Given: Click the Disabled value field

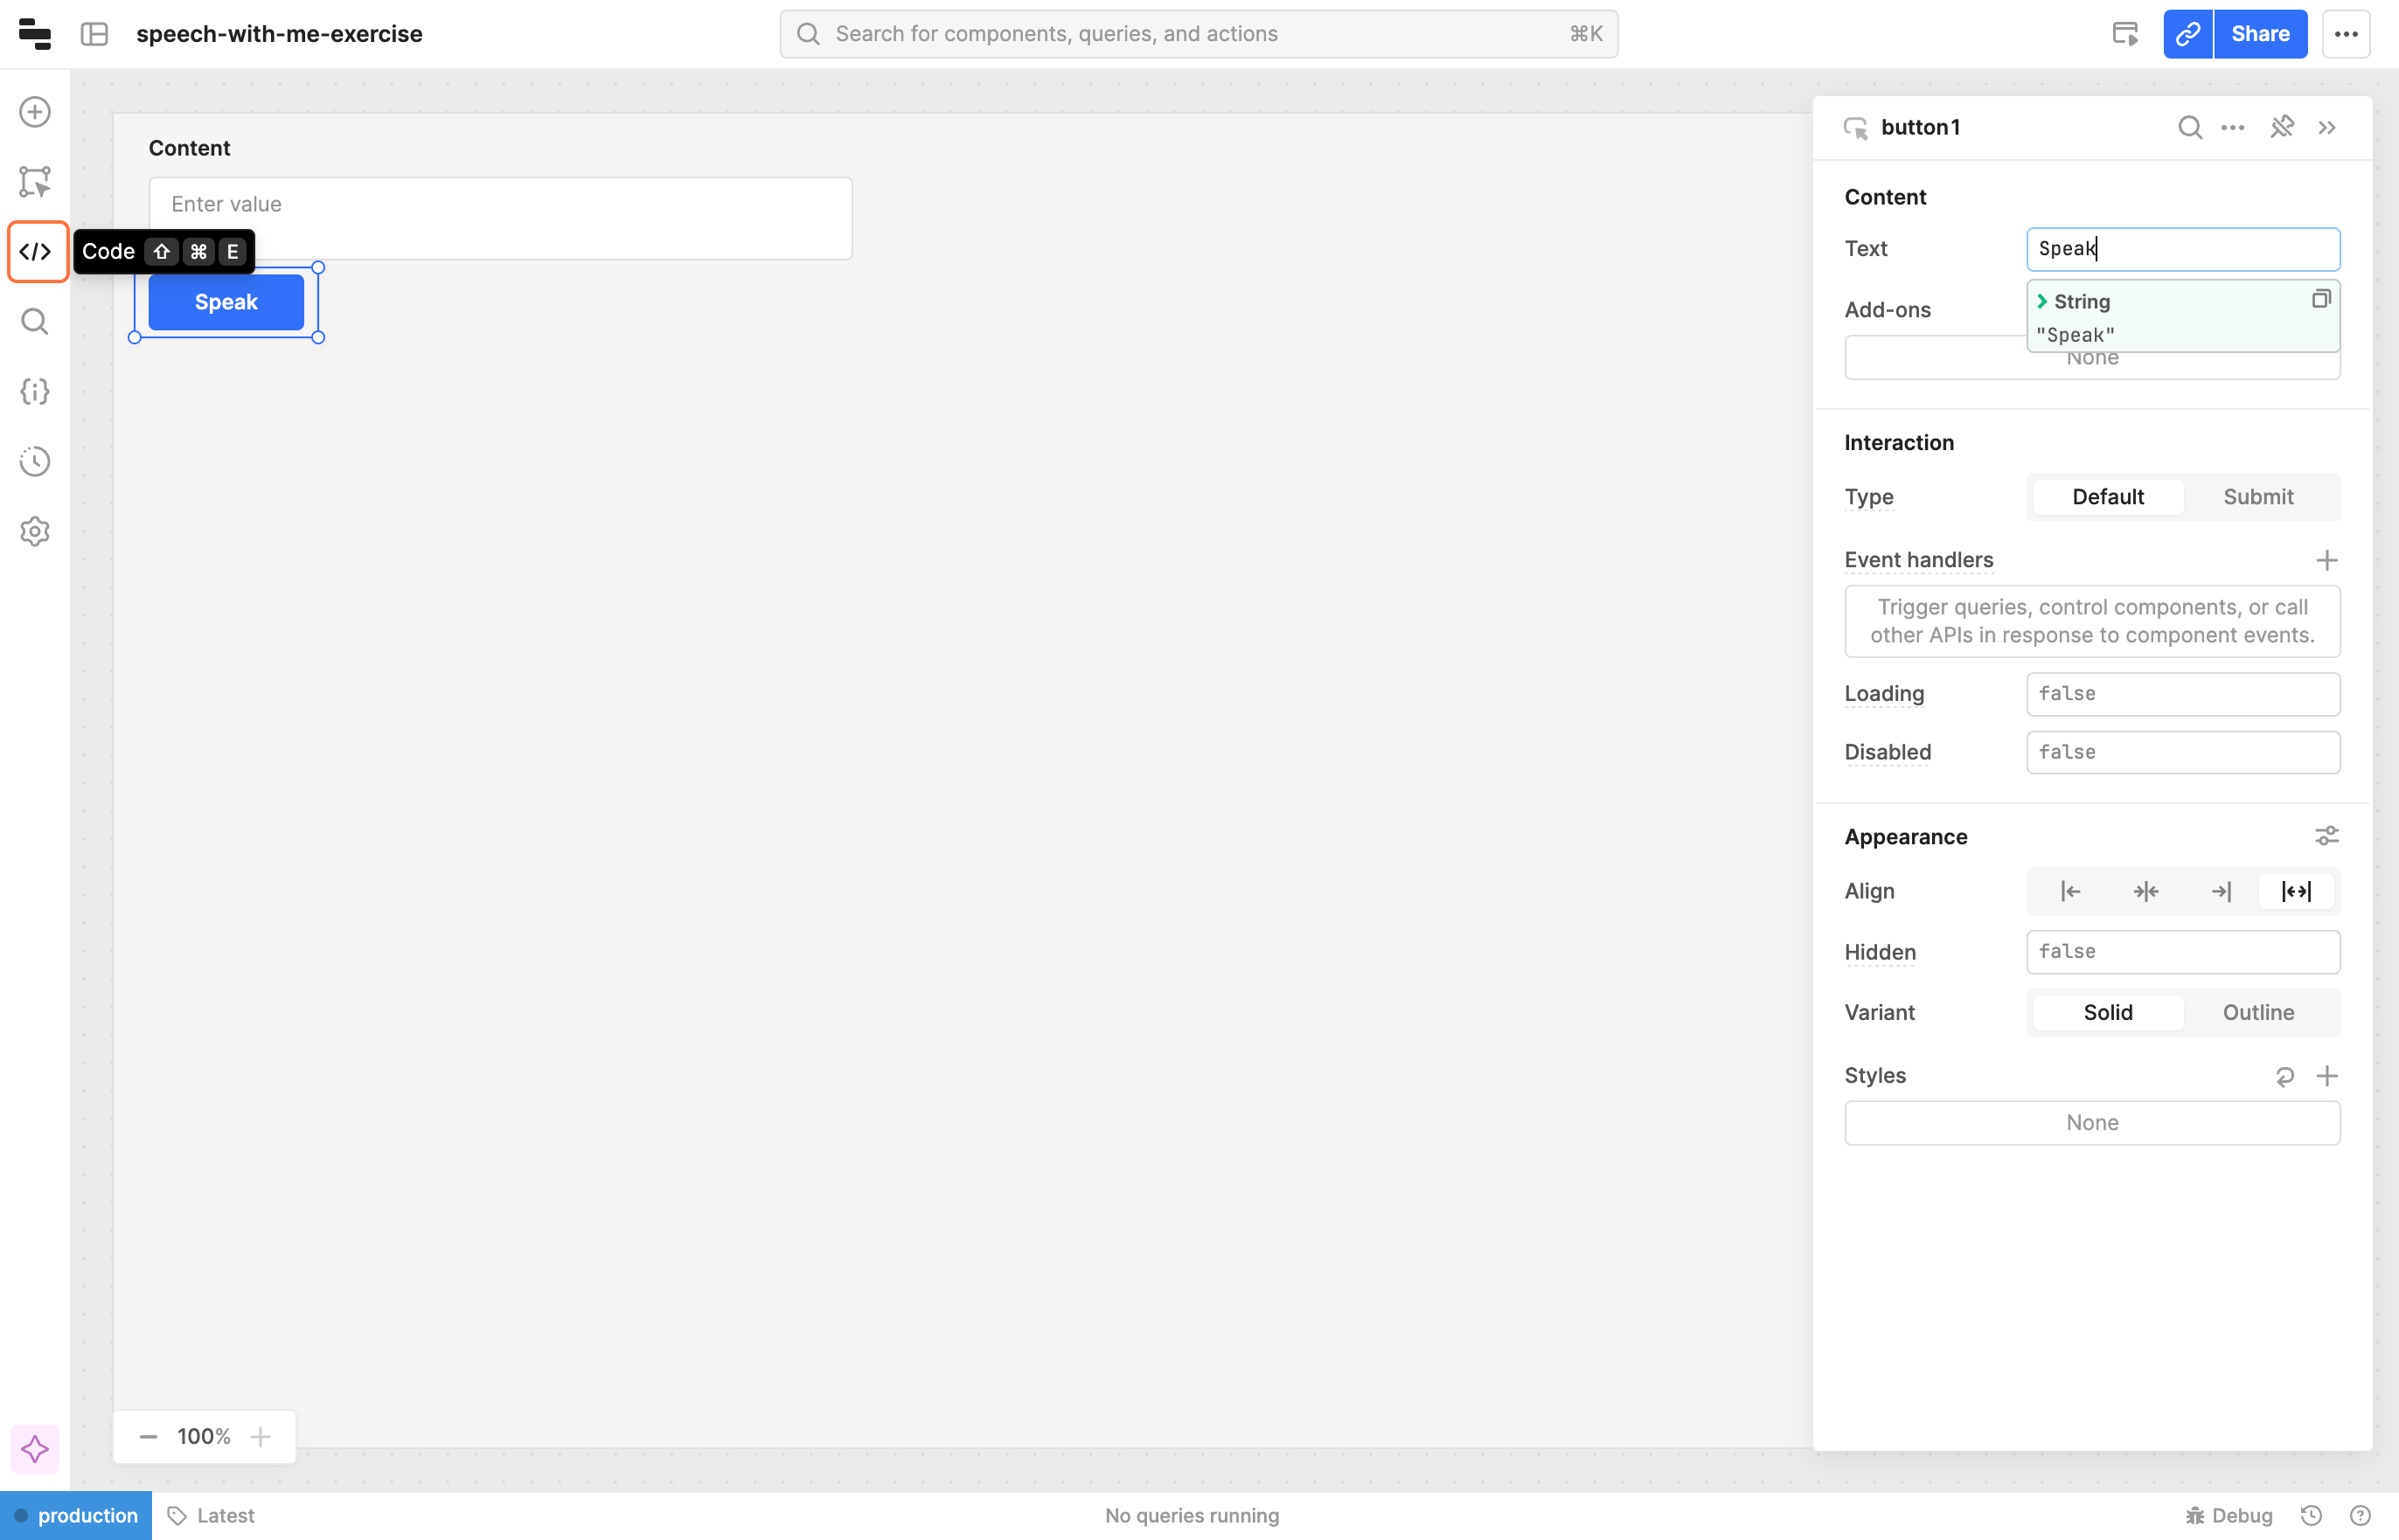Looking at the screenshot, I should (x=2182, y=752).
